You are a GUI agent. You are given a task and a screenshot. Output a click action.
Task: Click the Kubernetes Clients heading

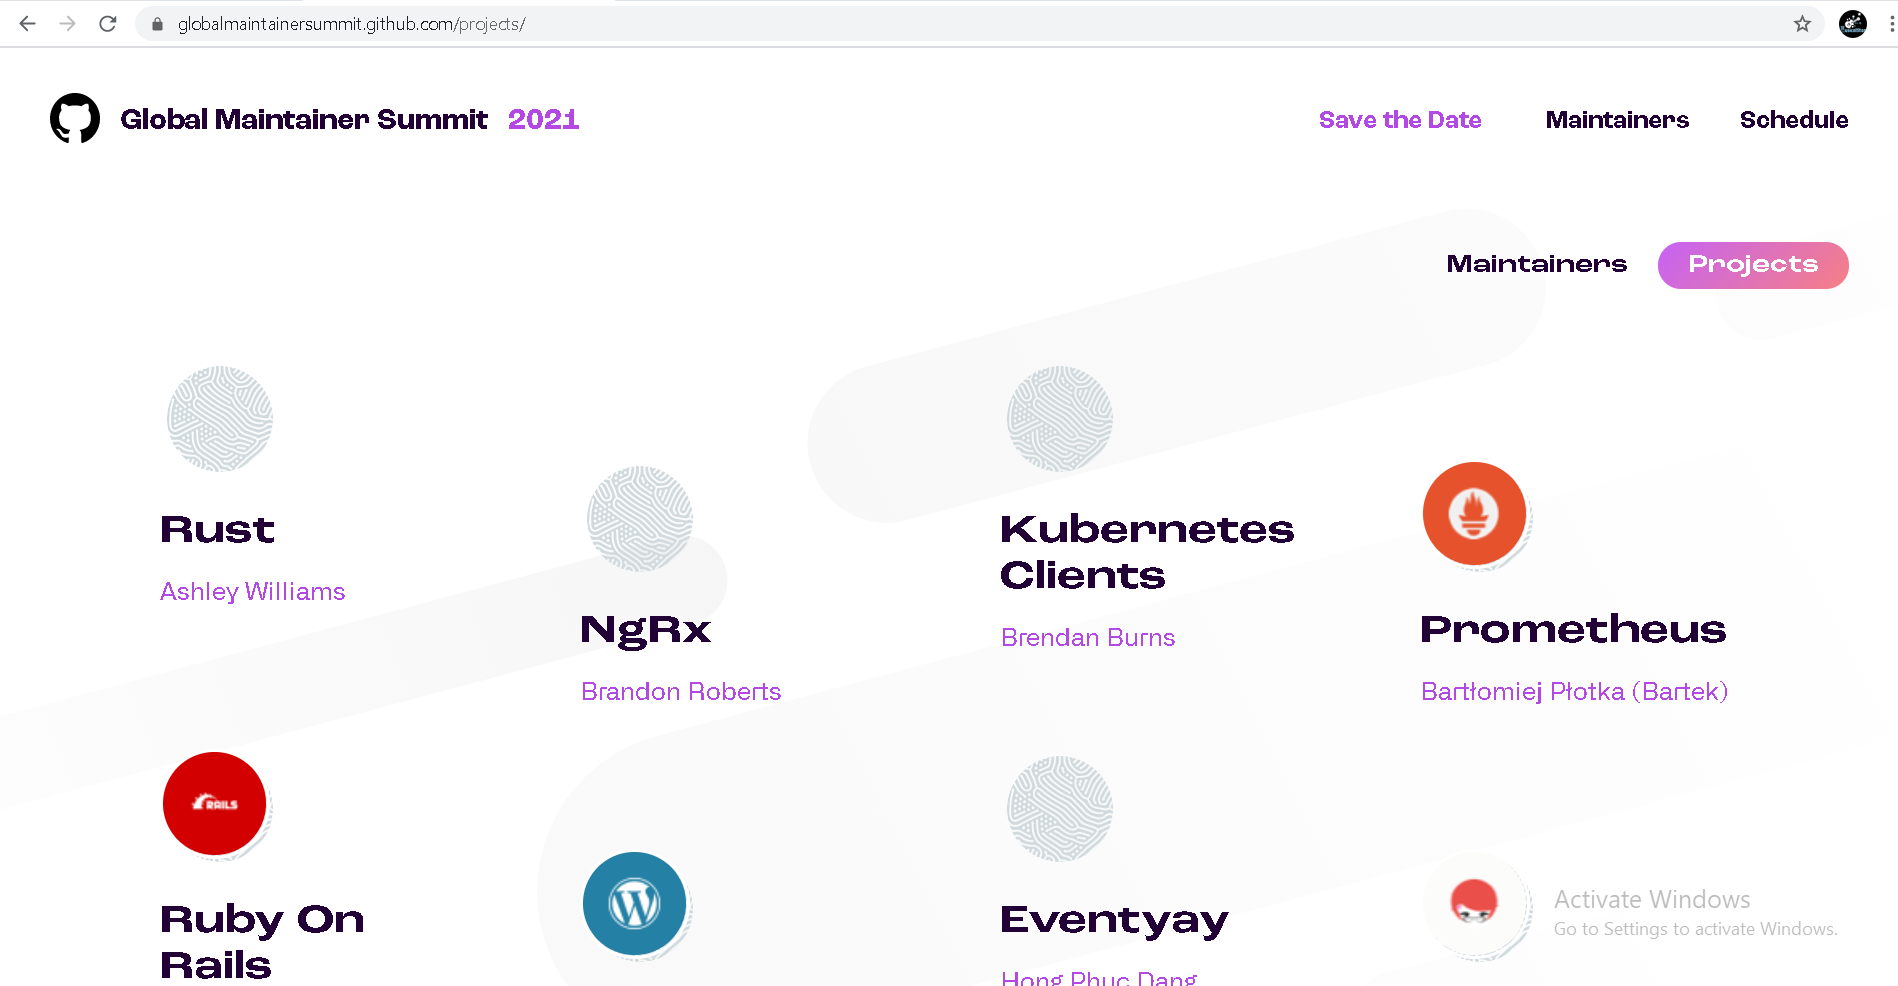tap(1147, 552)
